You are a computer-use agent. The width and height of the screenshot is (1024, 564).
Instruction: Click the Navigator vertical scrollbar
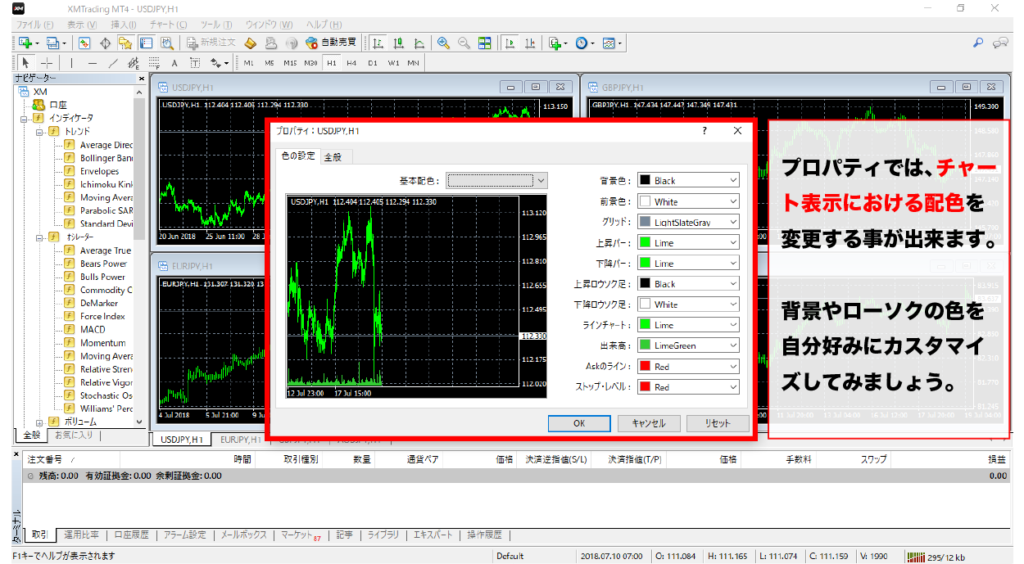[x=139, y=258]
